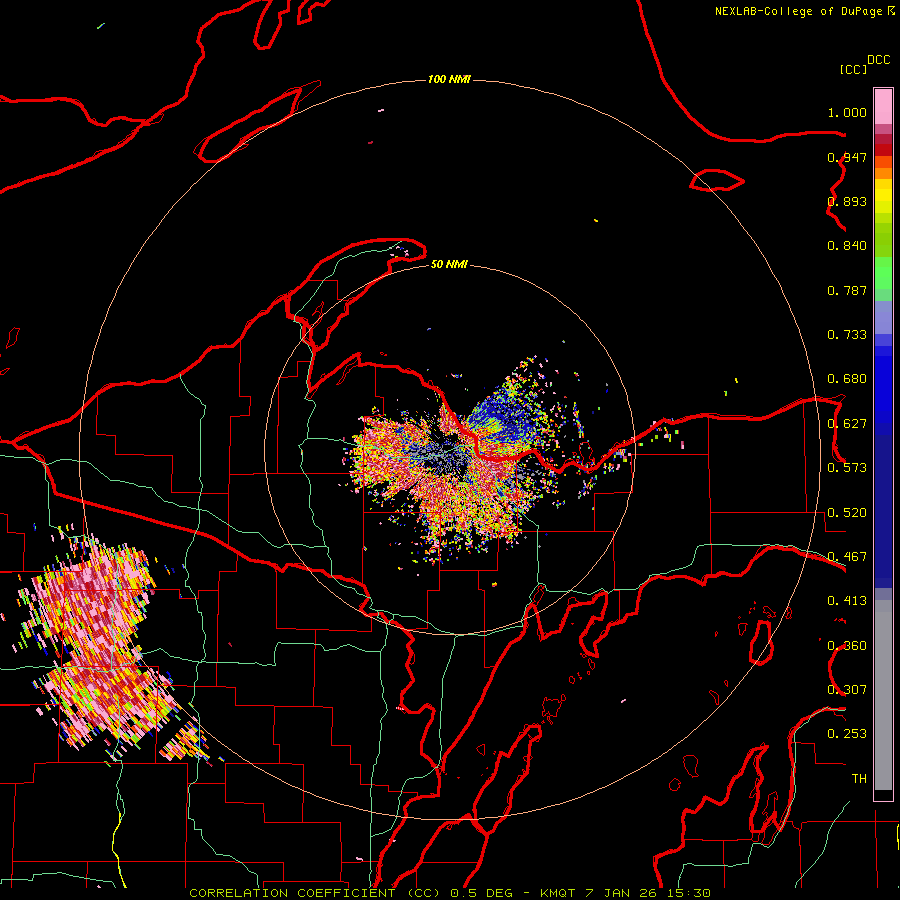Select the 0.360 legend value
900x900 pixels.
coord(847,646)
